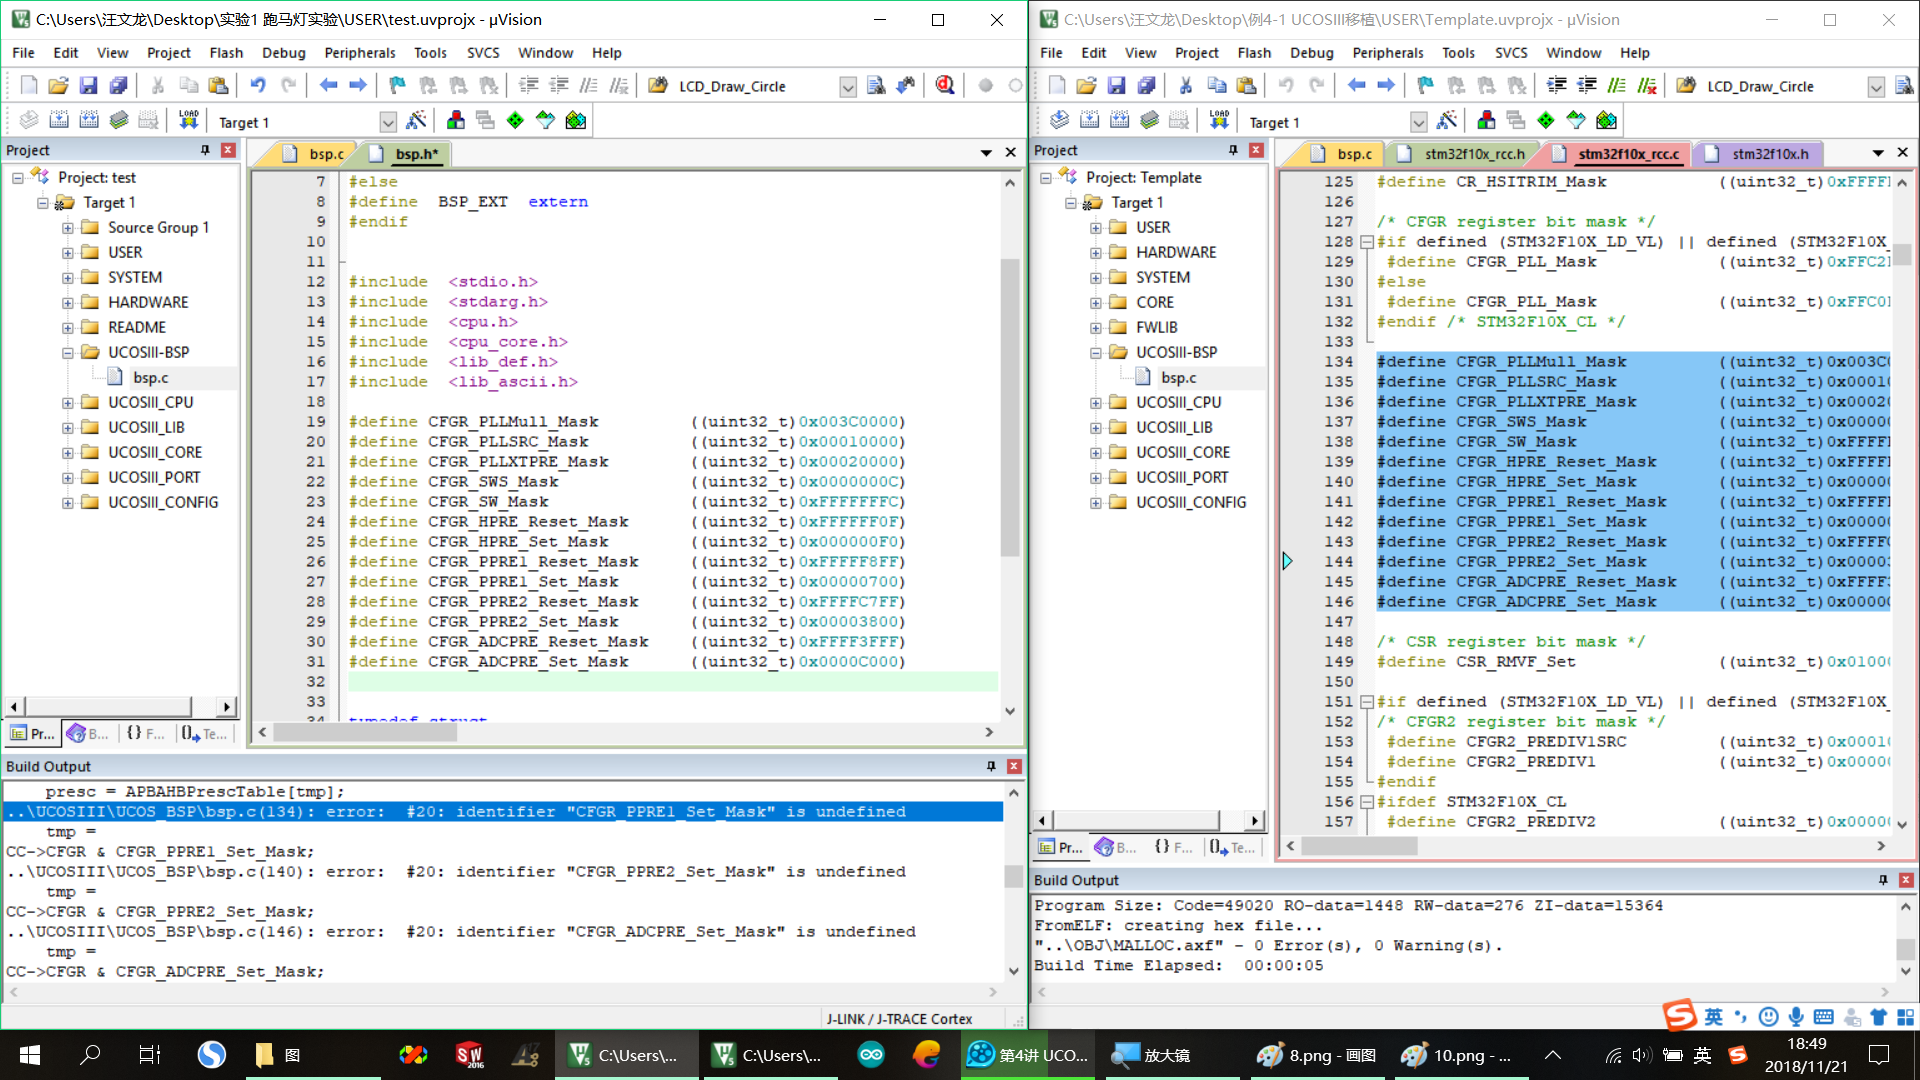Open Peripherals menu in test.uvprojx window
1920x1080 pixels.
[360, 53]
